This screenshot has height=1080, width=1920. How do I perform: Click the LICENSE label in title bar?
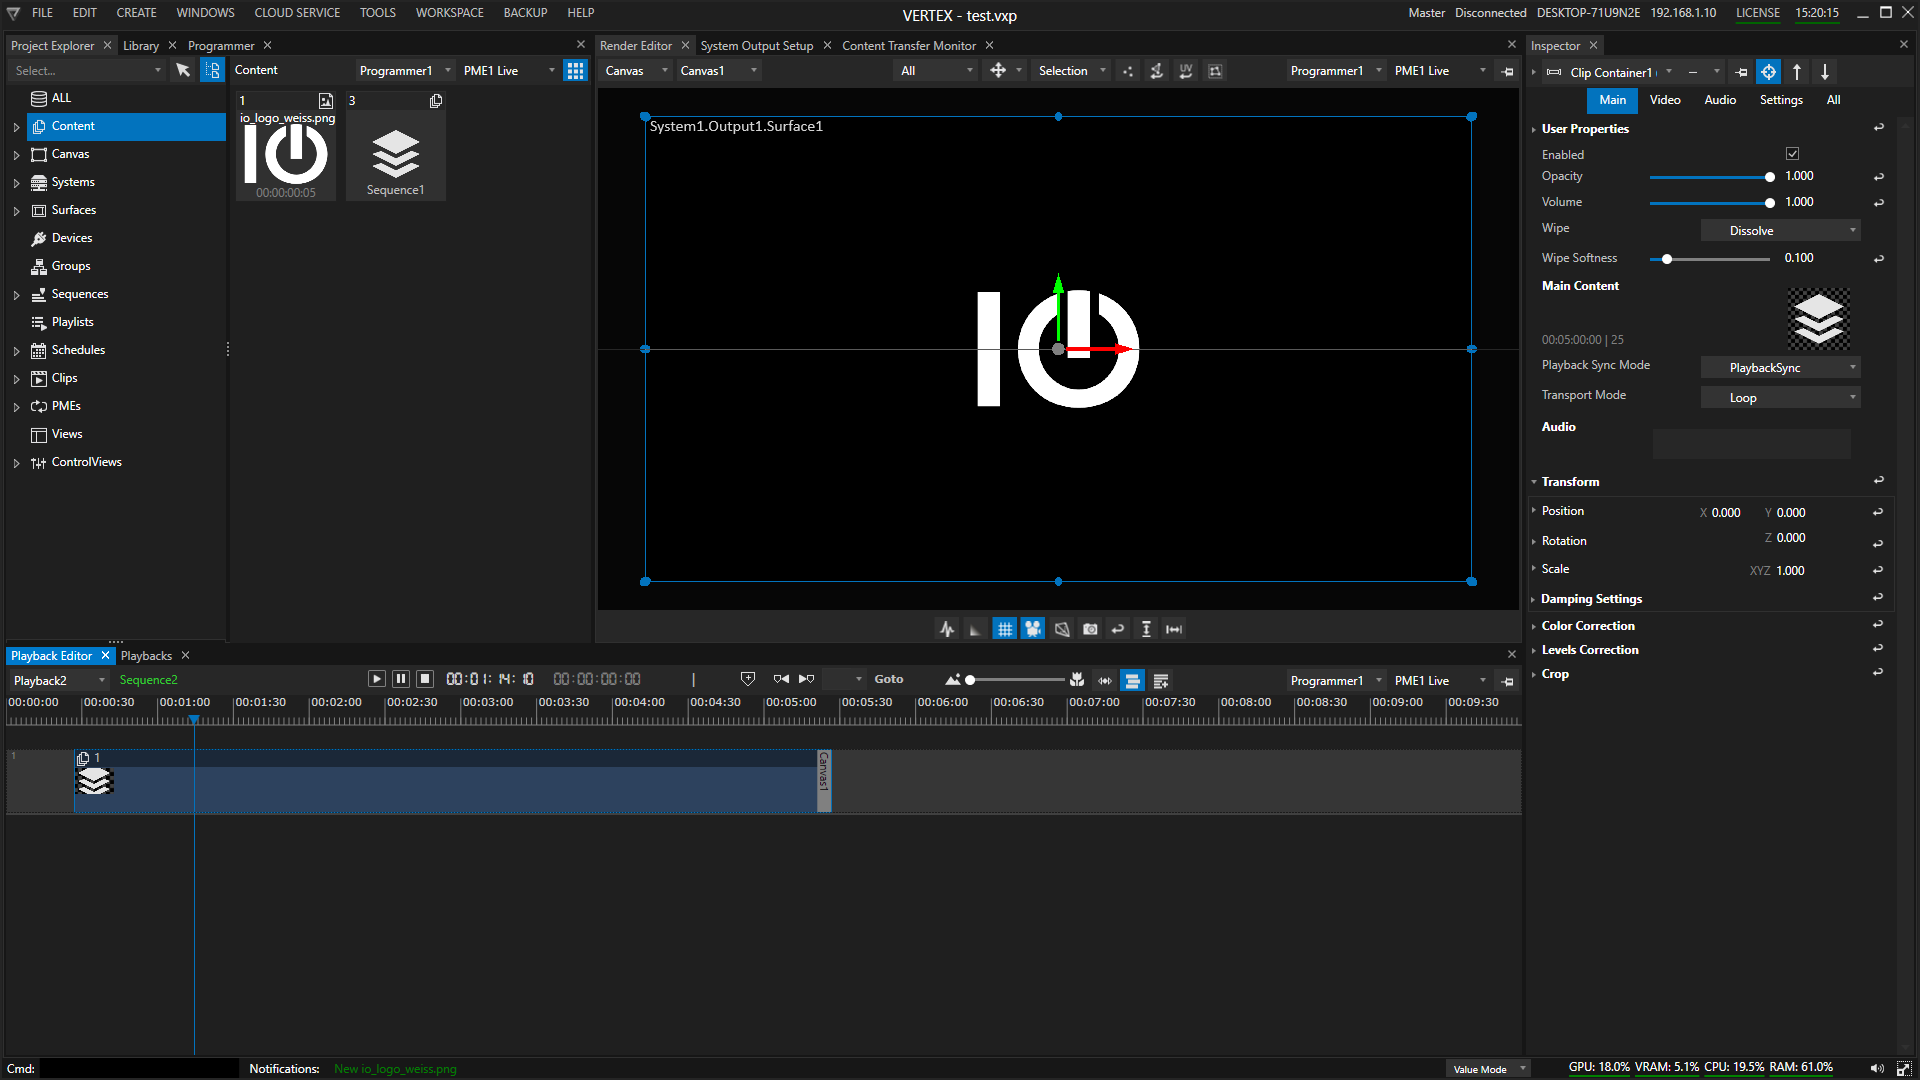[1758, 13]
